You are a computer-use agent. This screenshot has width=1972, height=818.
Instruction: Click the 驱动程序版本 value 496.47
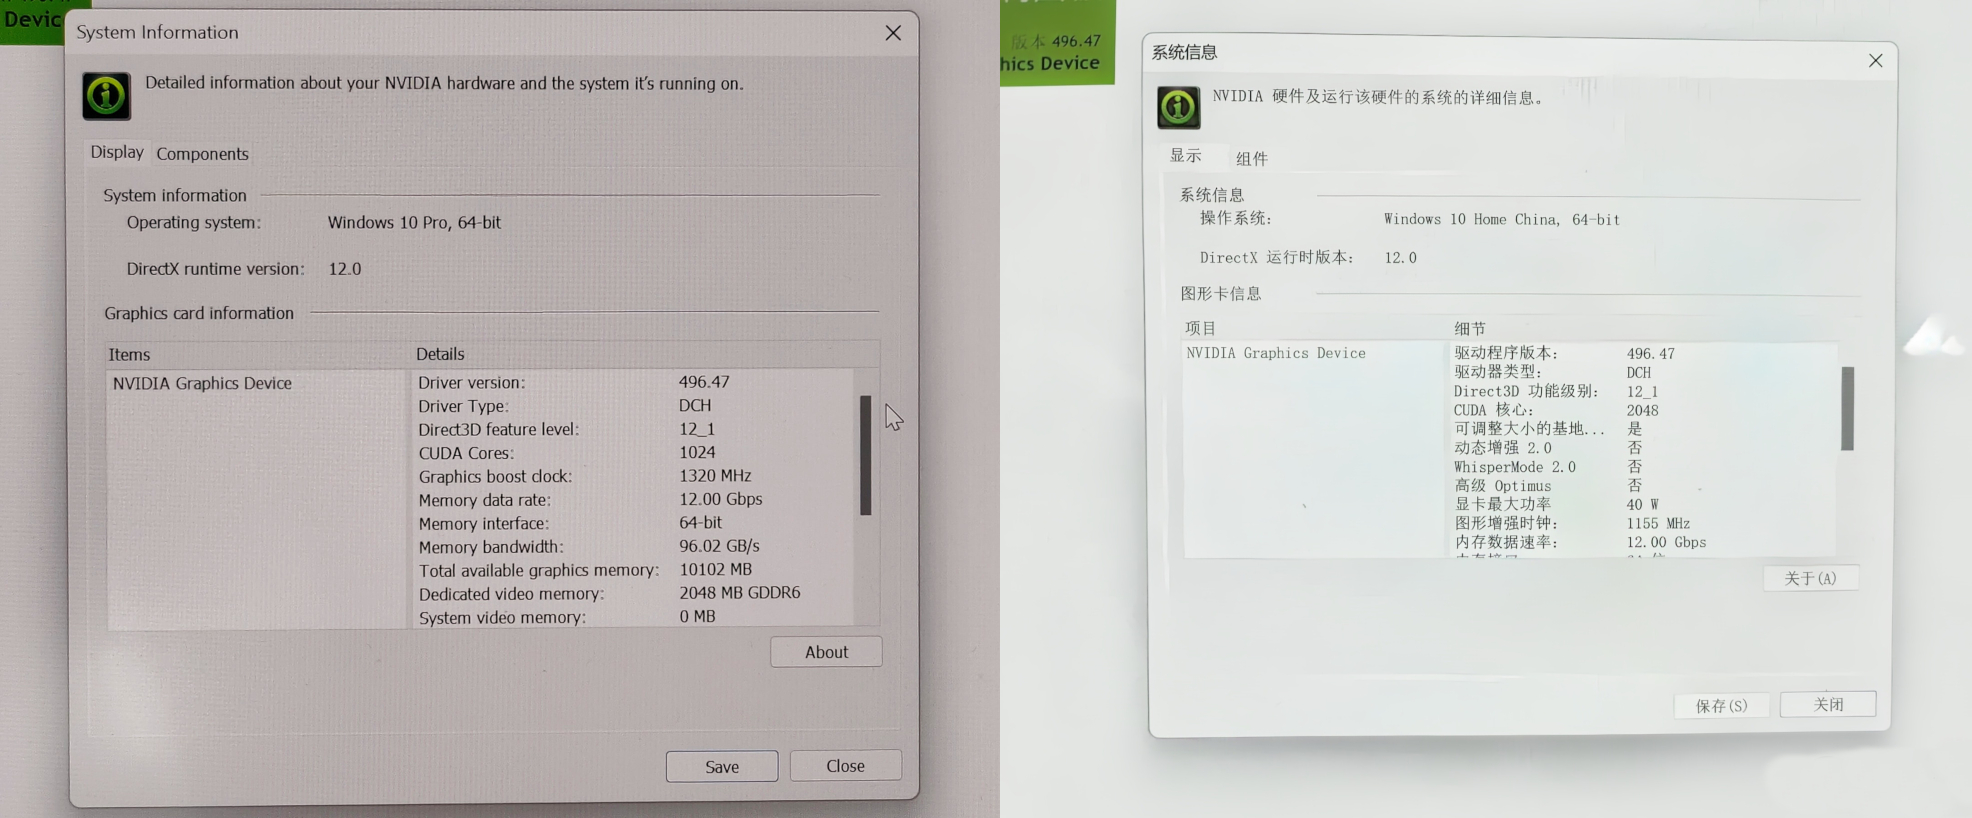[1650, 354]
